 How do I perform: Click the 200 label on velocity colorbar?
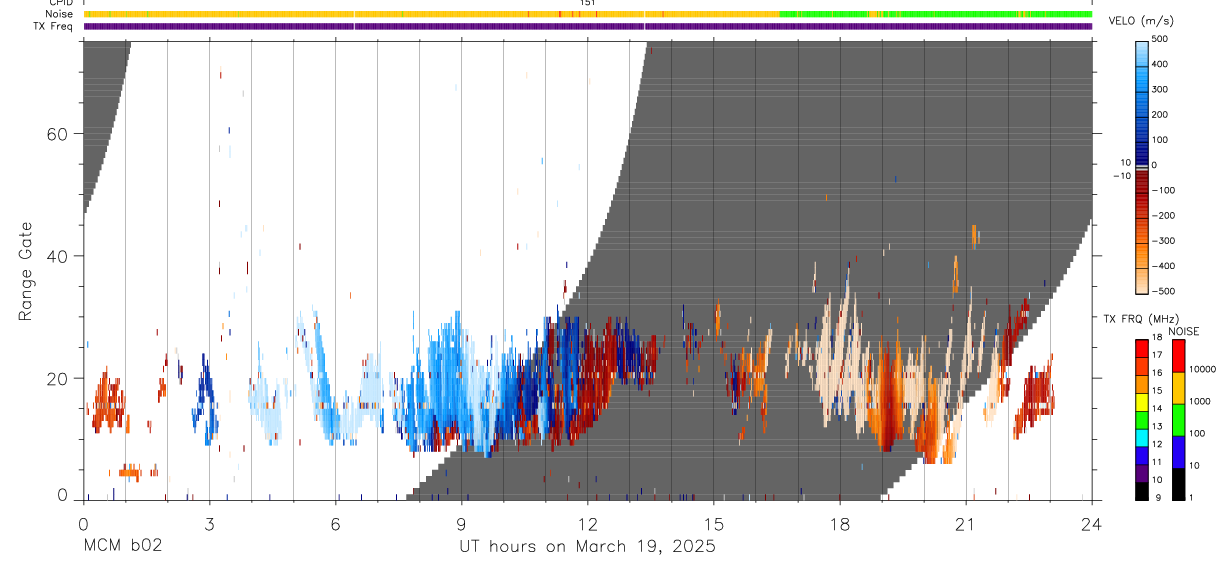[x=1161, y=114]
